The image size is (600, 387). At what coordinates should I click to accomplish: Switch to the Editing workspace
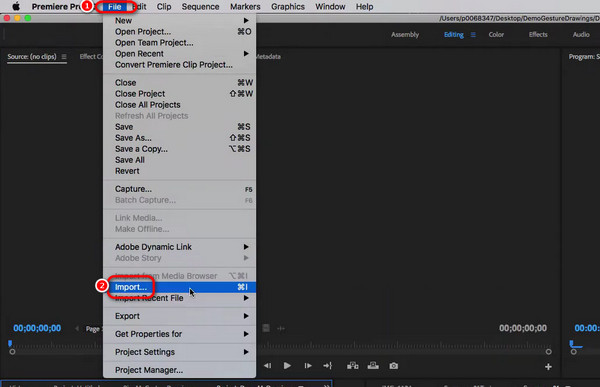coord(453,34)
